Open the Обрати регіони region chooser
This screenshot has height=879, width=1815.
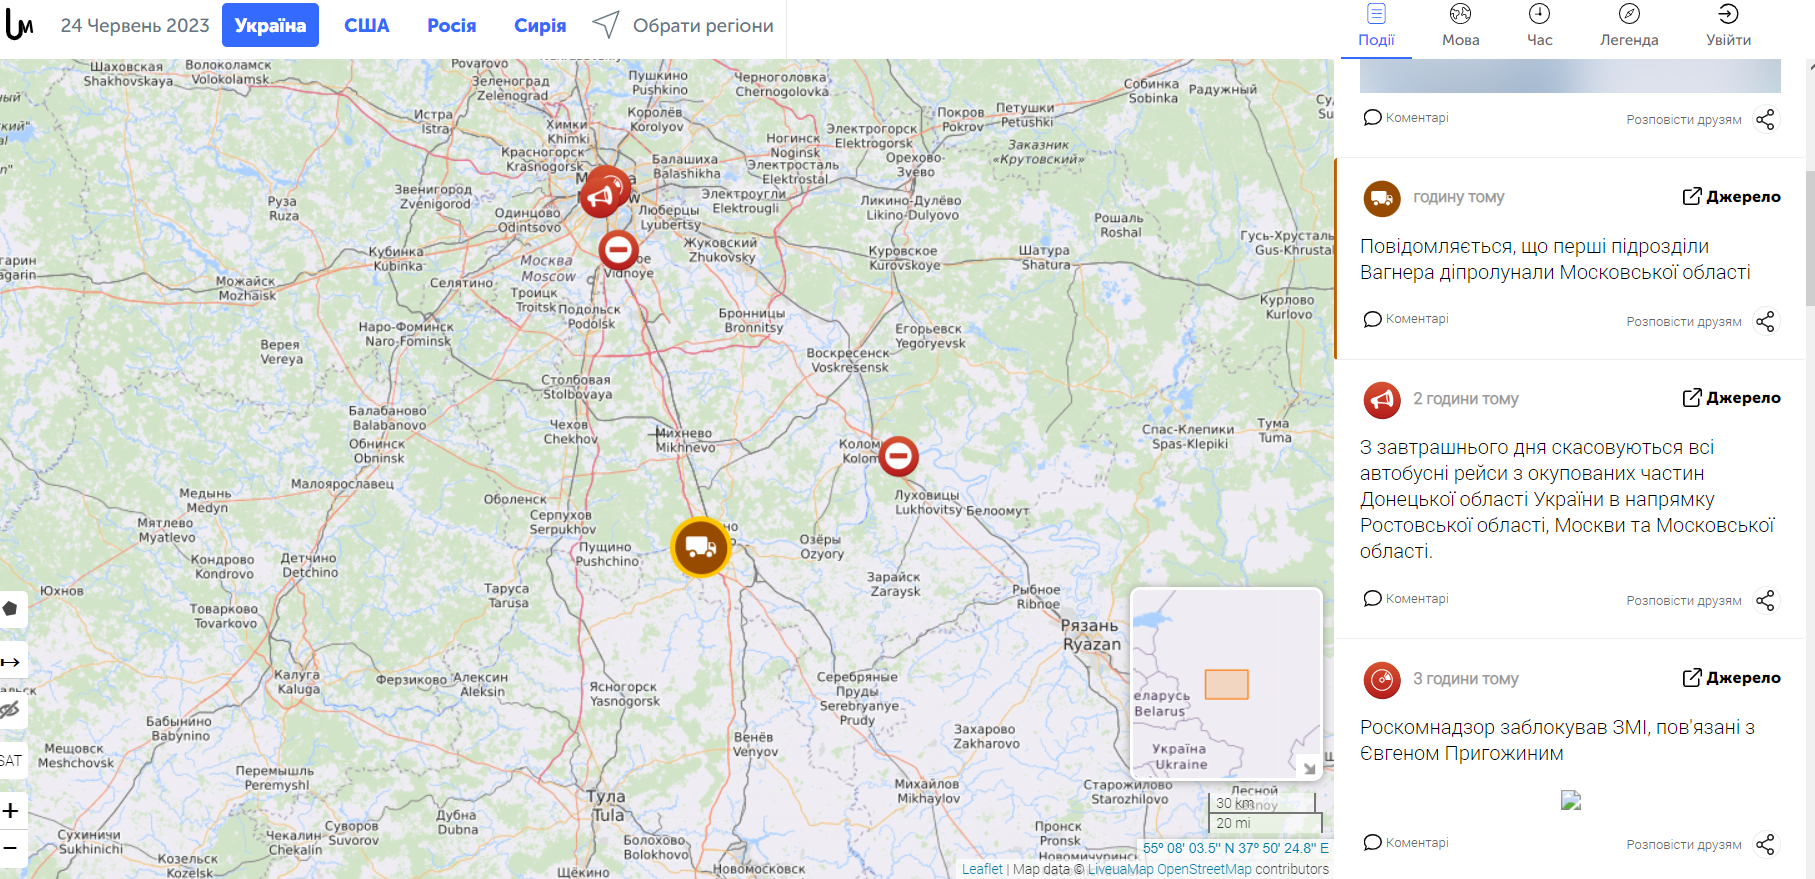pyautogui.click(x=683, y=25)
